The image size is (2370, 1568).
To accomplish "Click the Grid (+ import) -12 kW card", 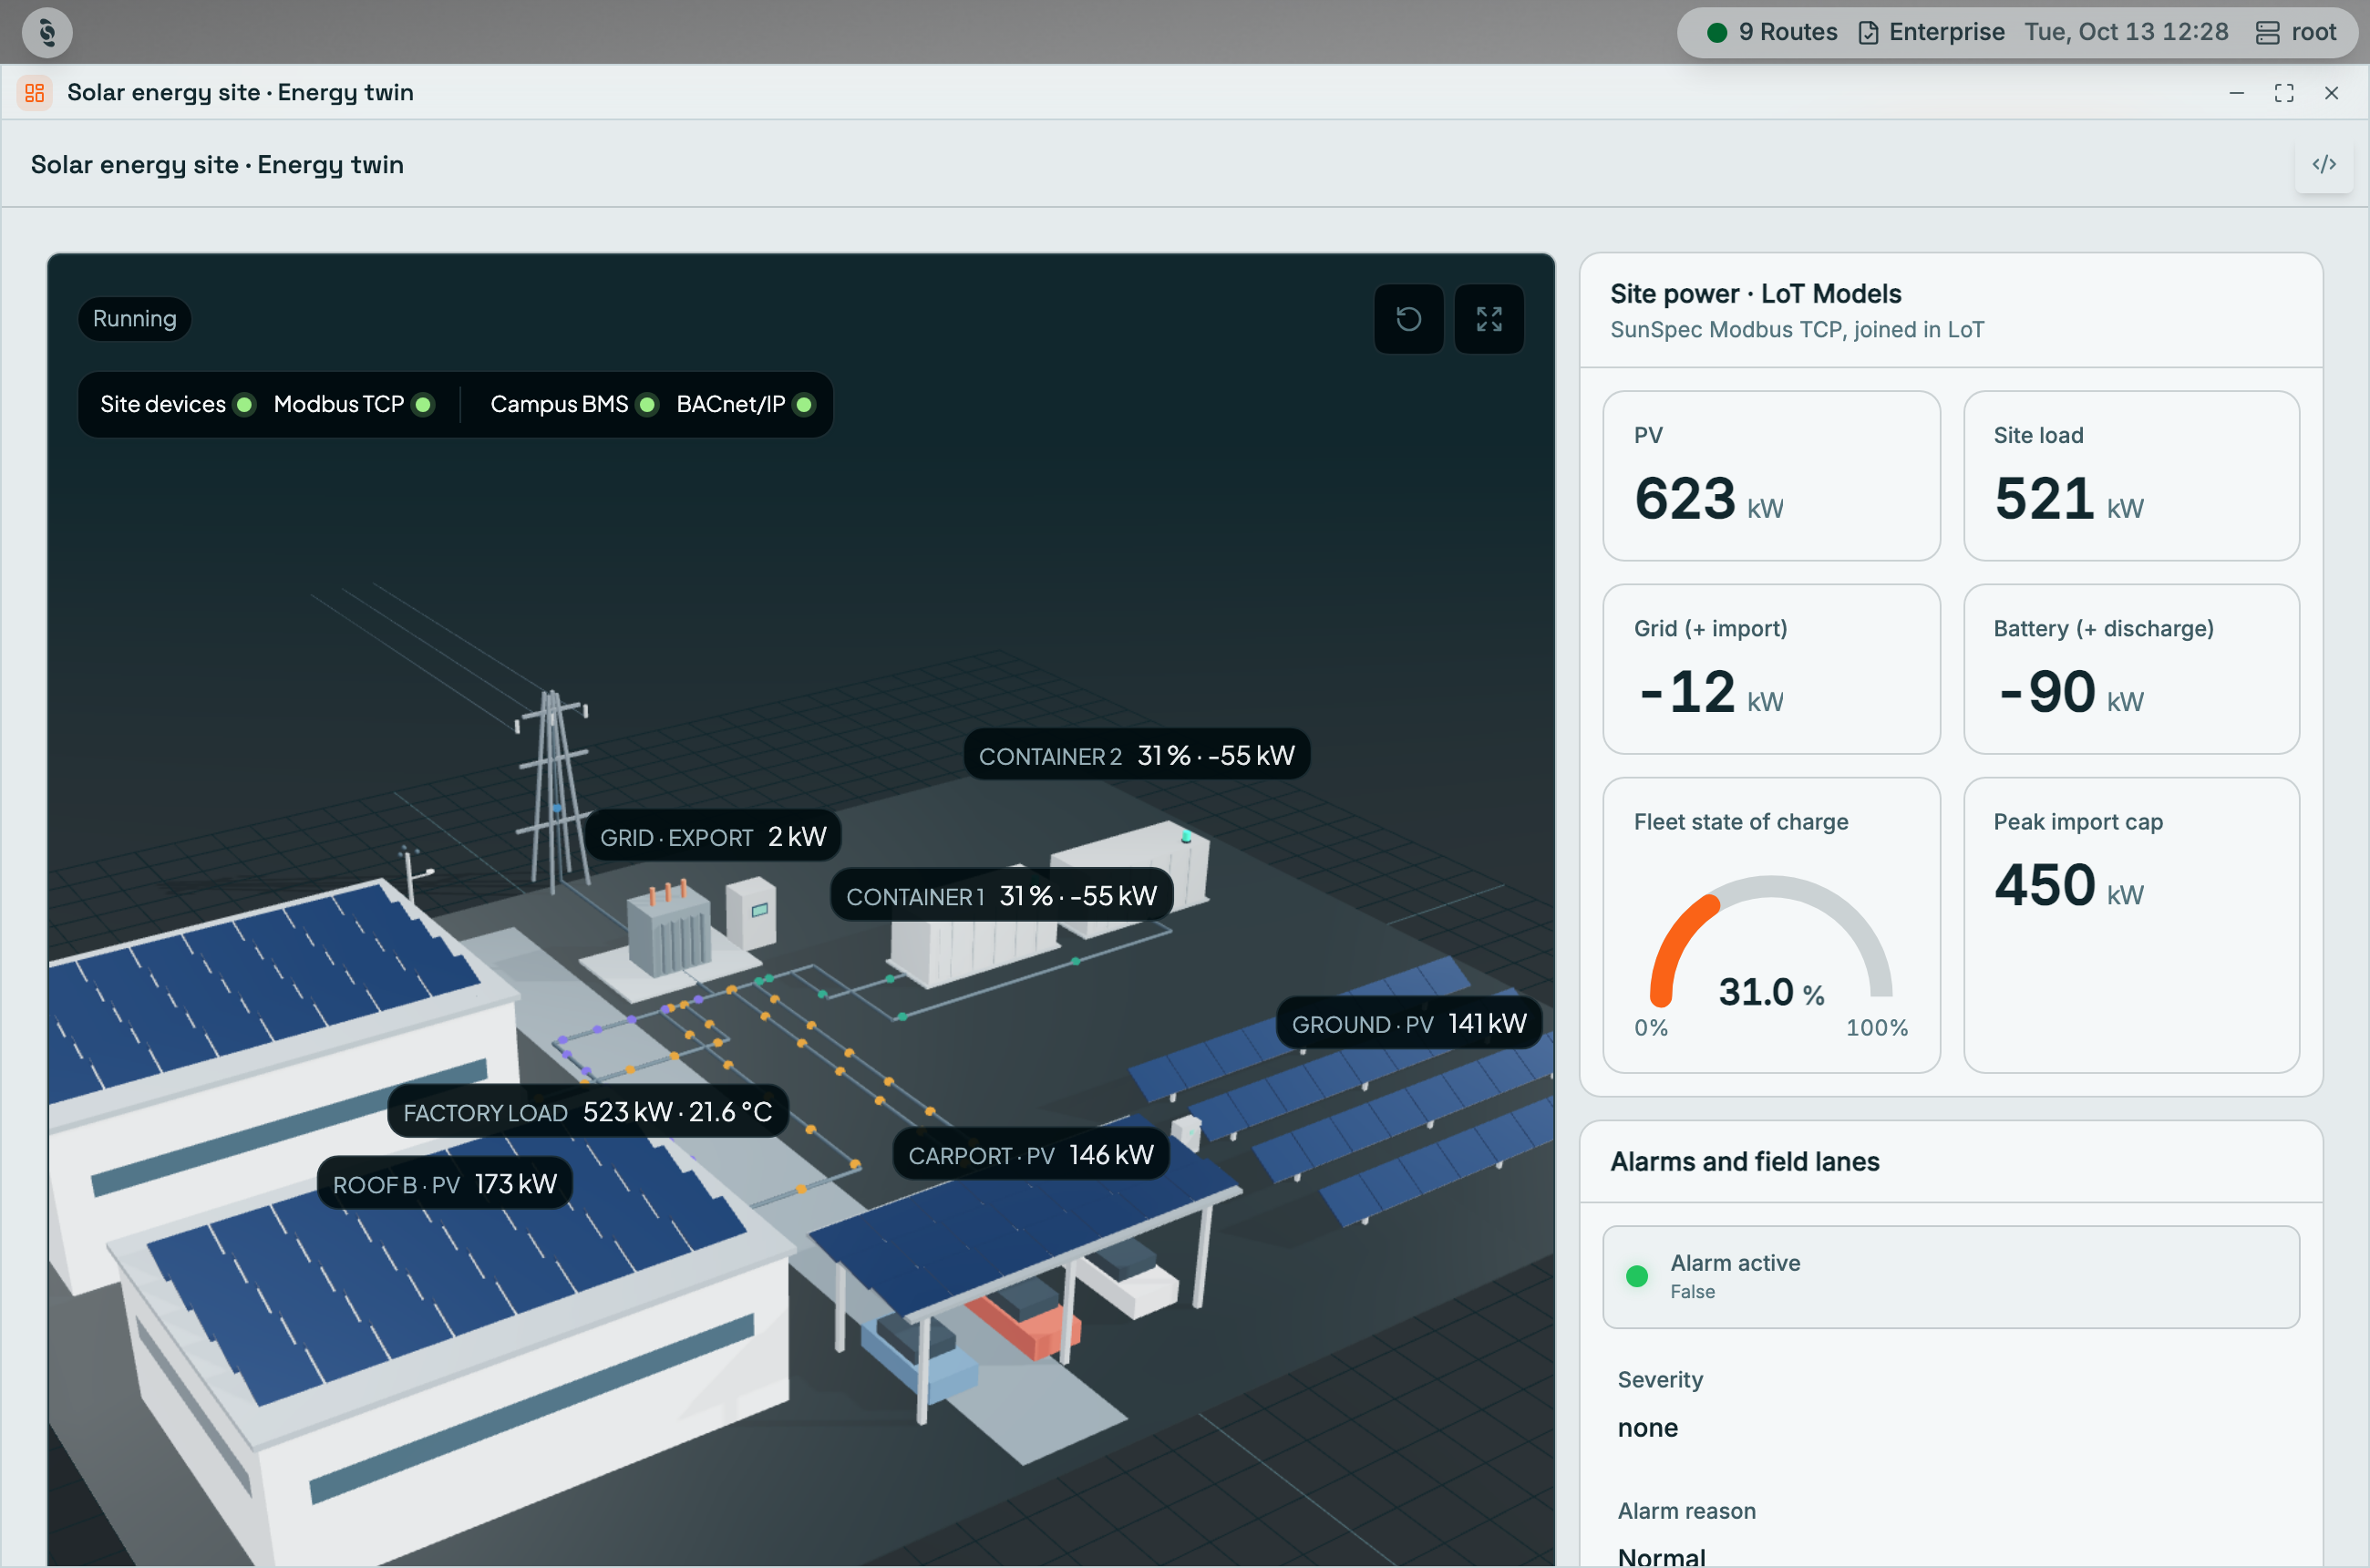I will (1771, 669).
